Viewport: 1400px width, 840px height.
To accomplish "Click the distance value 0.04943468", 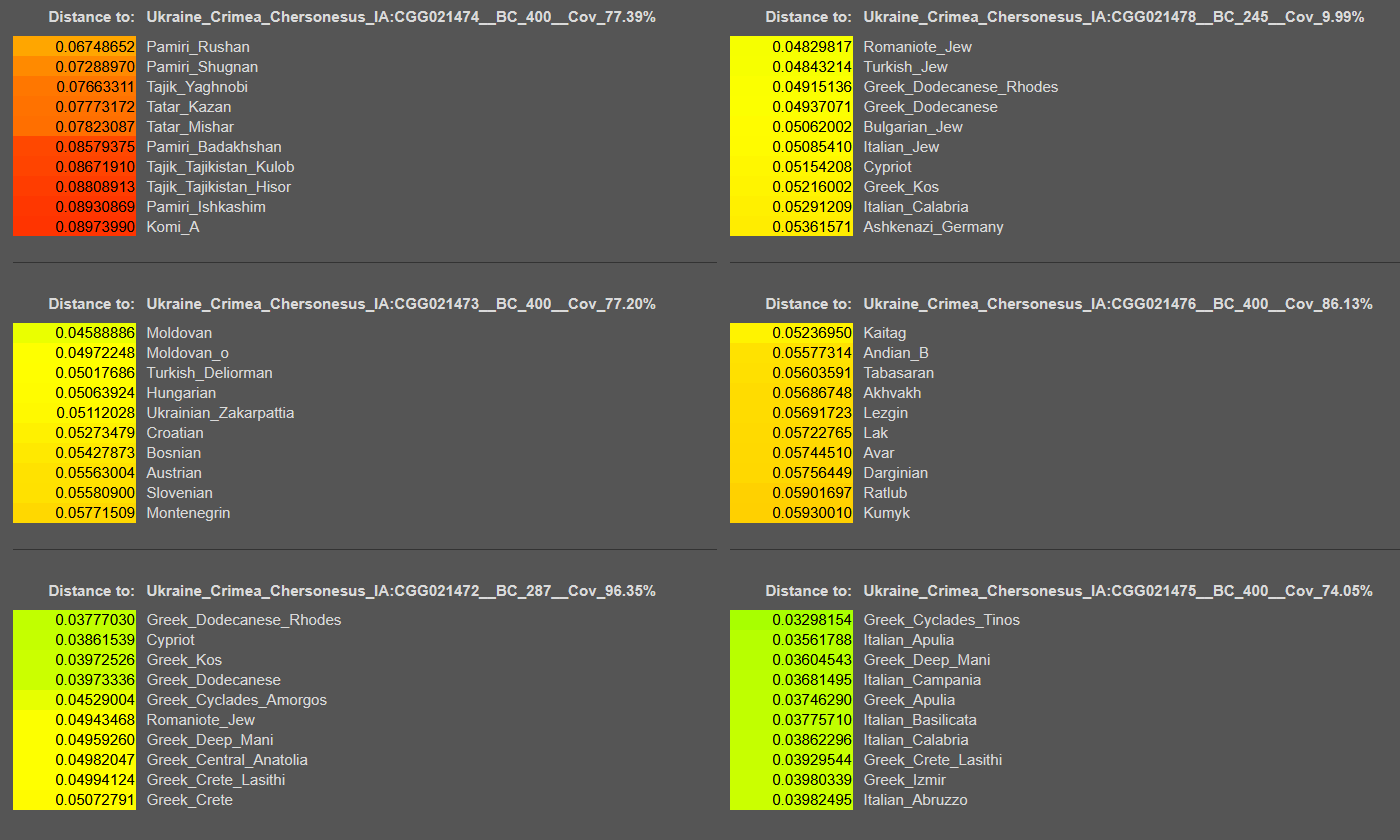I will tap(95, 720).
